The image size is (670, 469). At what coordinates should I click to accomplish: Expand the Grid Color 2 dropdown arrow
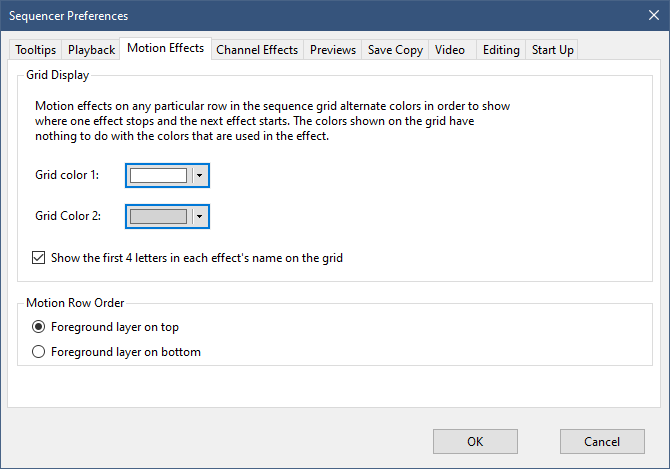(x=199, y=216)
